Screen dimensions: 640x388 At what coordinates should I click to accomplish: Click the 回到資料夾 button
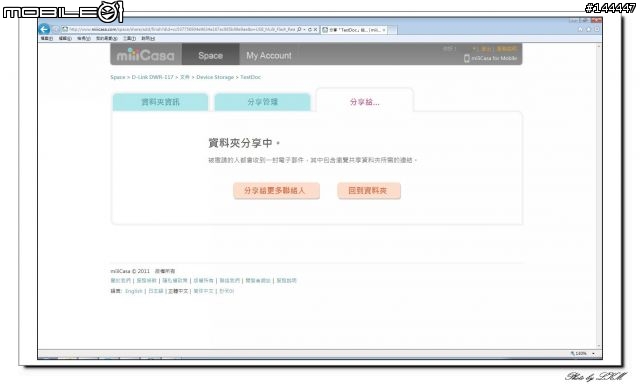369,191
